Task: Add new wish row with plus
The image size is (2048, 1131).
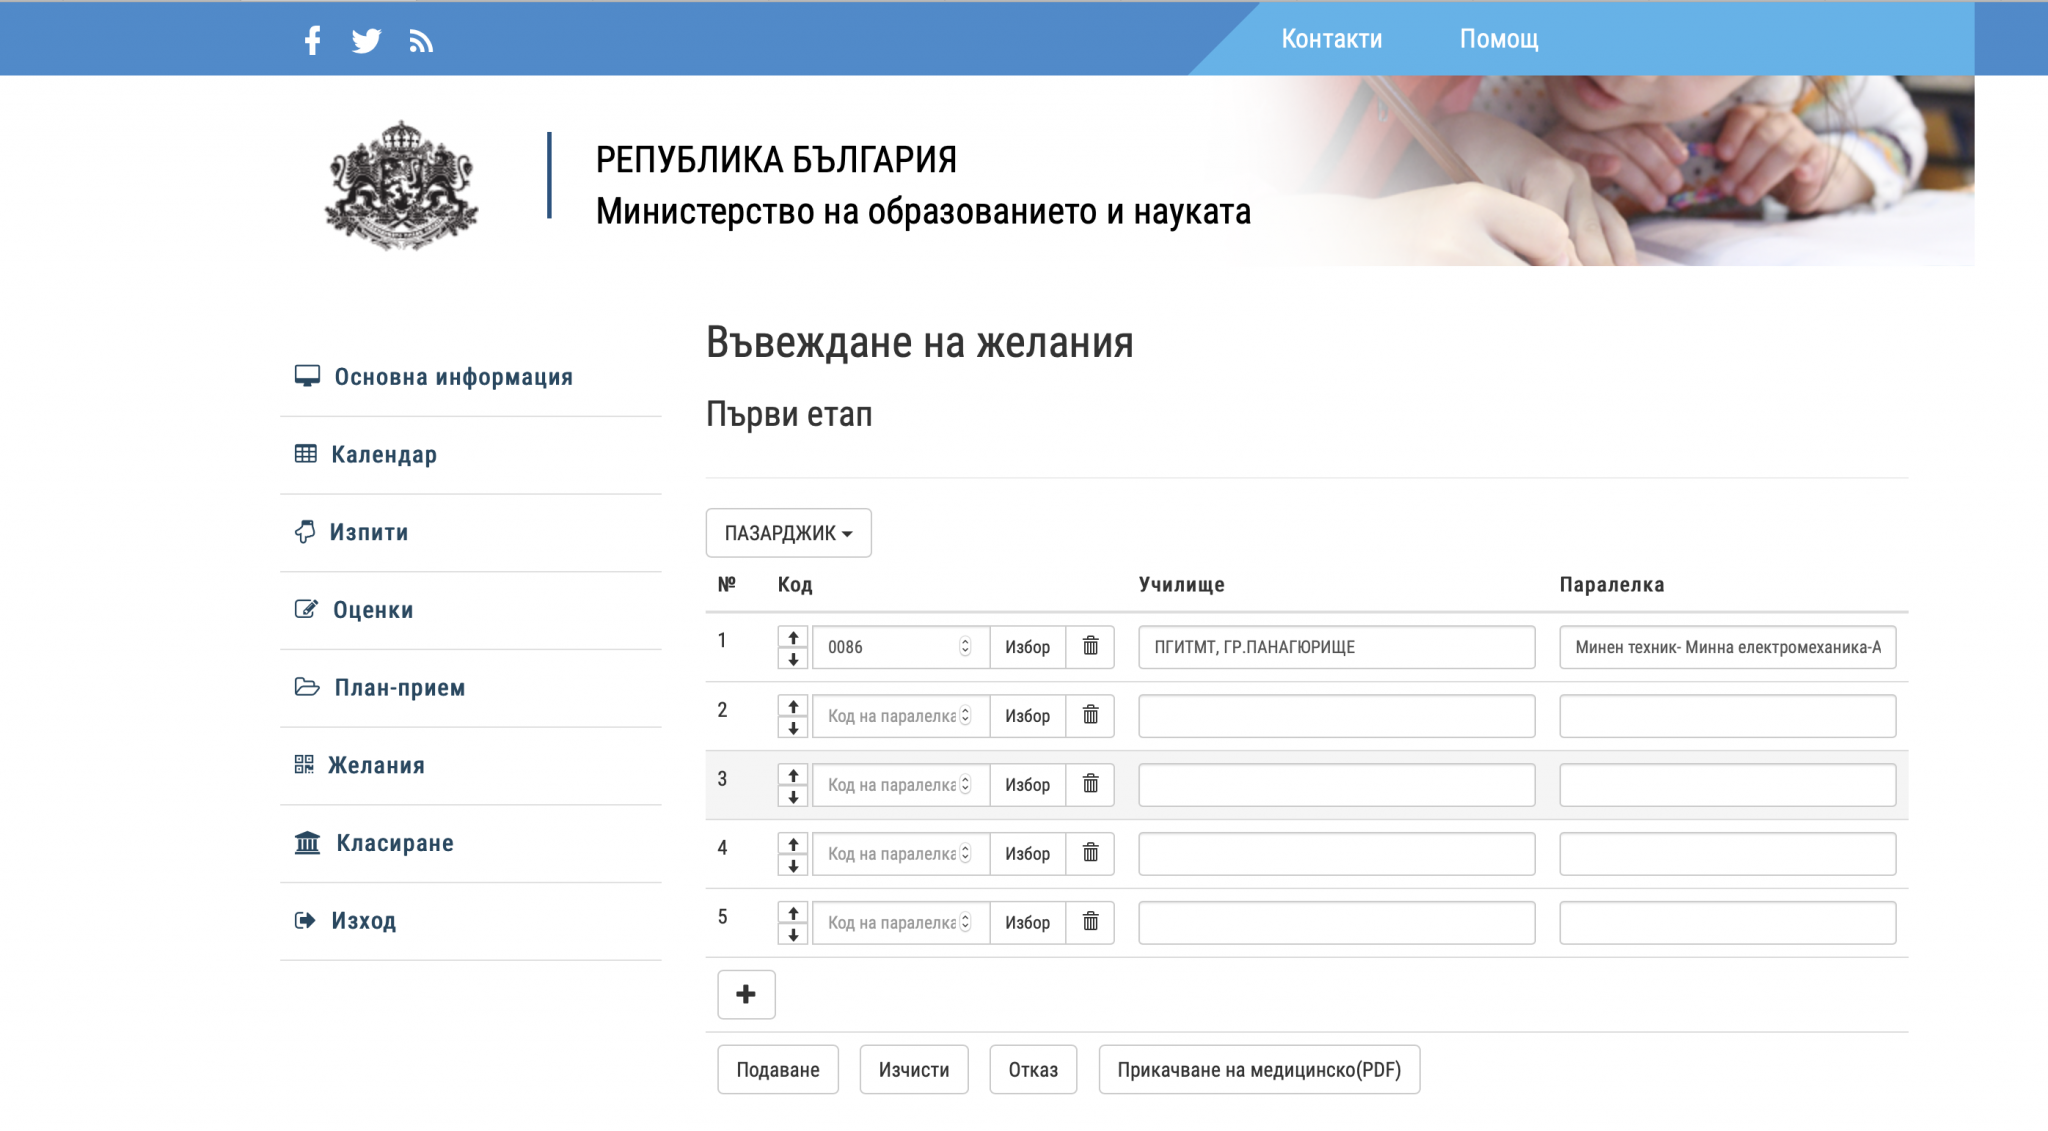Action: pyautogui.click(x=746, y=994)
